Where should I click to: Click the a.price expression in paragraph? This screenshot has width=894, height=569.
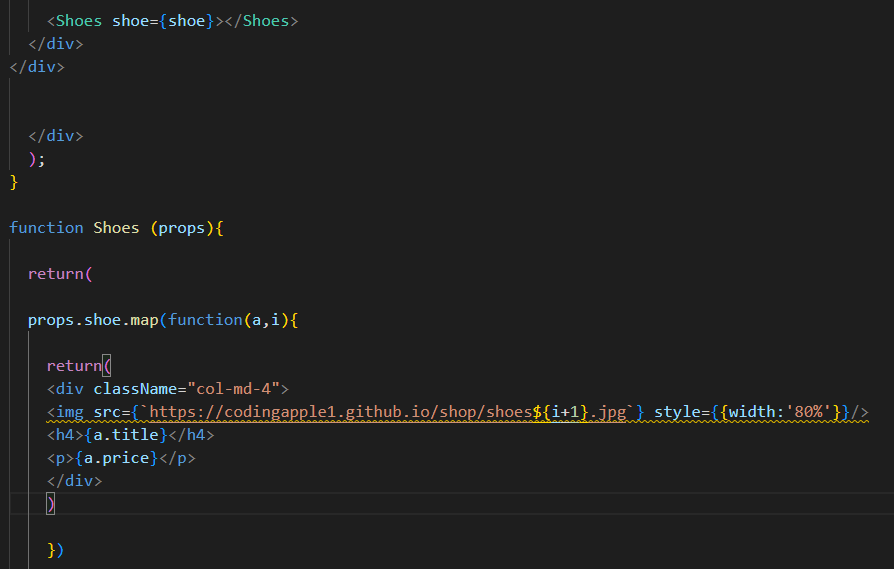tap(116, 458)
